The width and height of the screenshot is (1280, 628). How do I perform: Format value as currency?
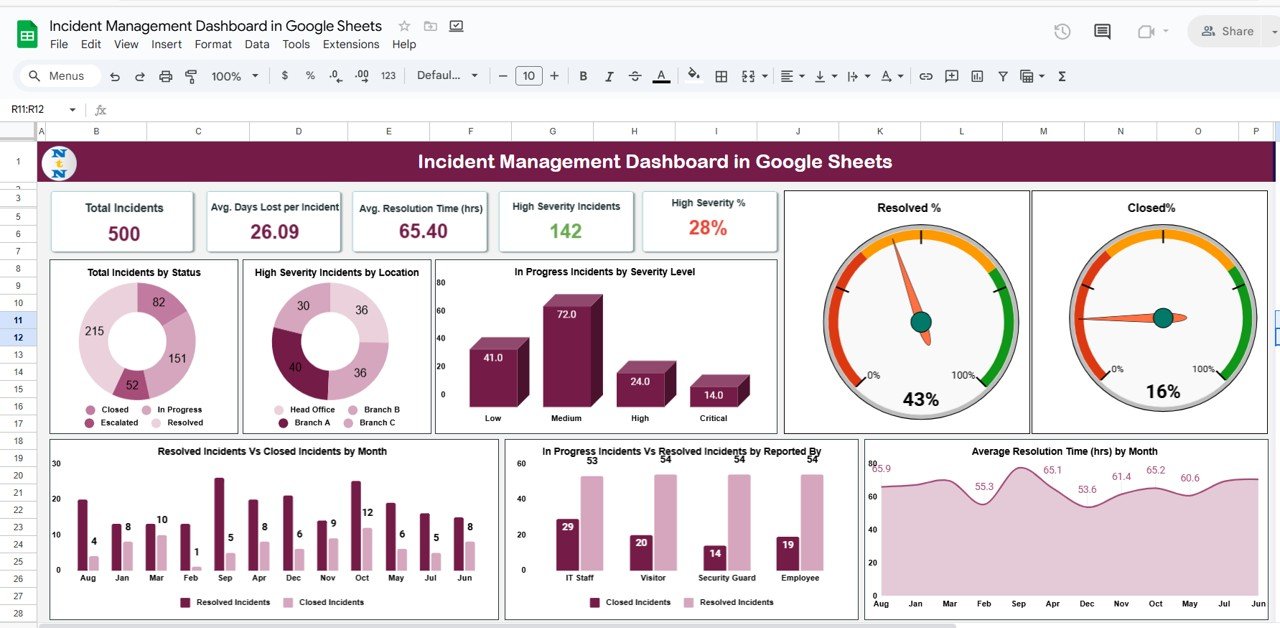click(x=285, y=76)
